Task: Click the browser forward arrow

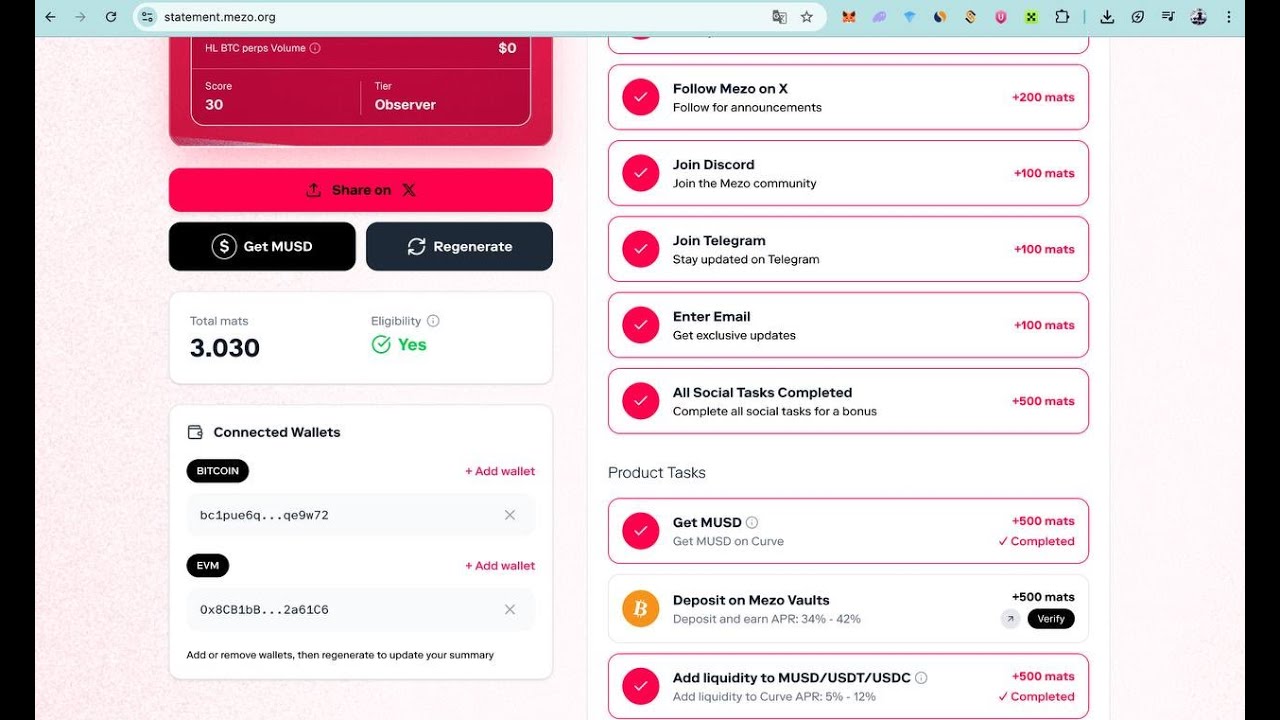Action: [81, 17]
